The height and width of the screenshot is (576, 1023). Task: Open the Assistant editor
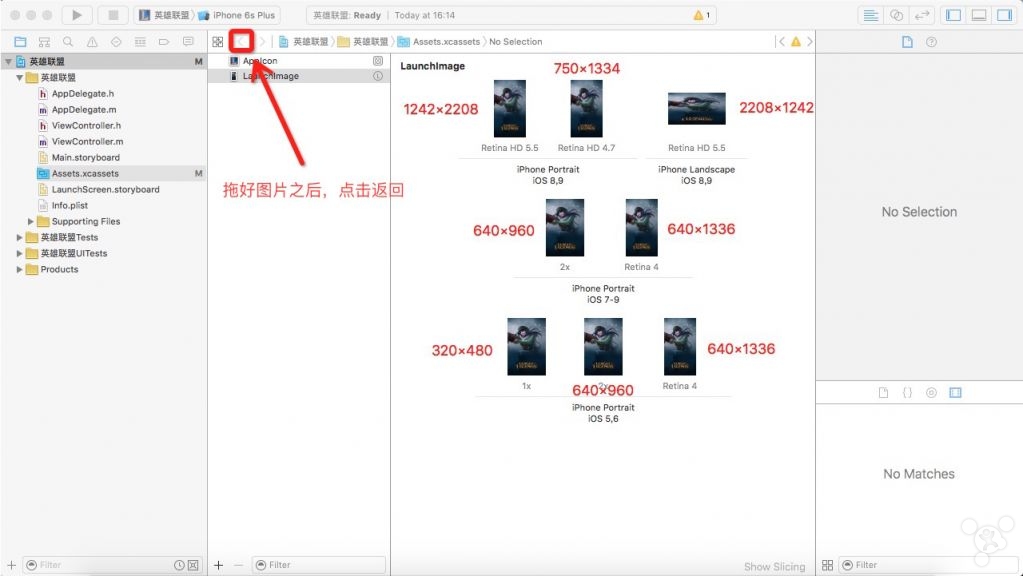(896, 15)
